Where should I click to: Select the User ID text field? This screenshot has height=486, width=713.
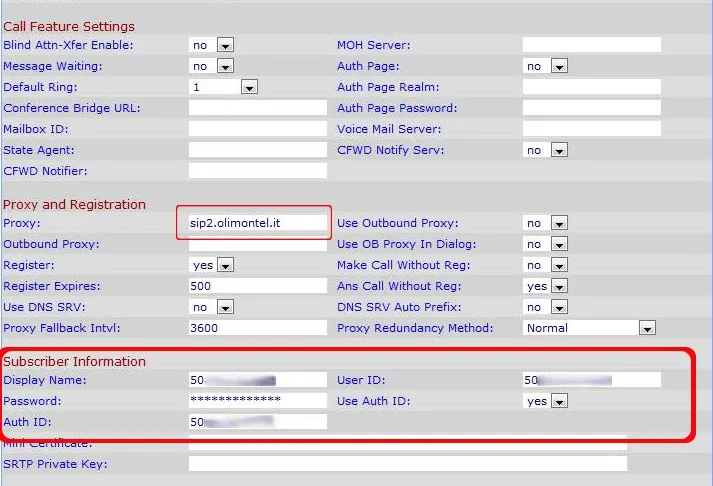(591, 379)
